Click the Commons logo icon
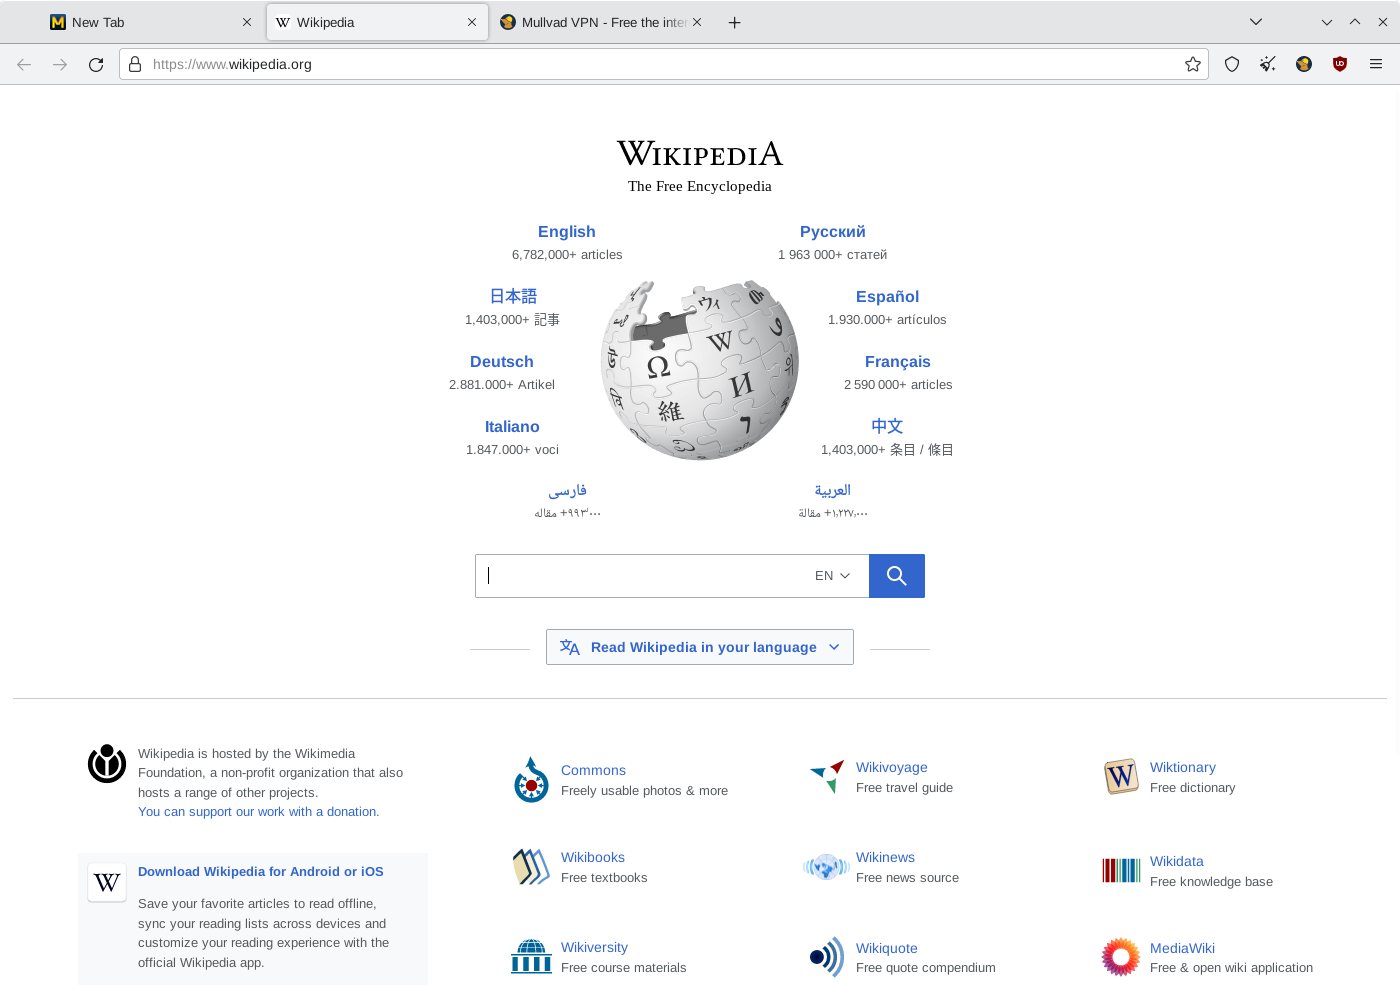The width and height of the screenshot is (1400, 985). point(531,780)
